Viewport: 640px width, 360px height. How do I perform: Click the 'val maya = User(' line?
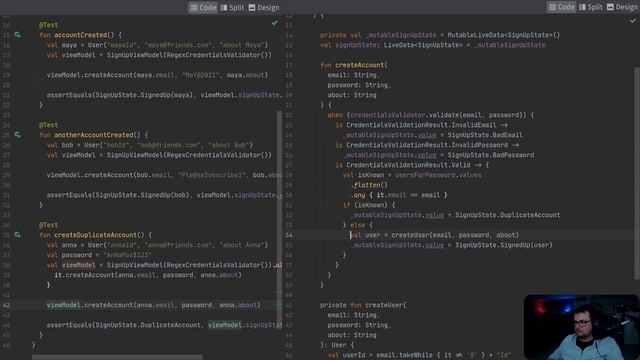[157, 45]
